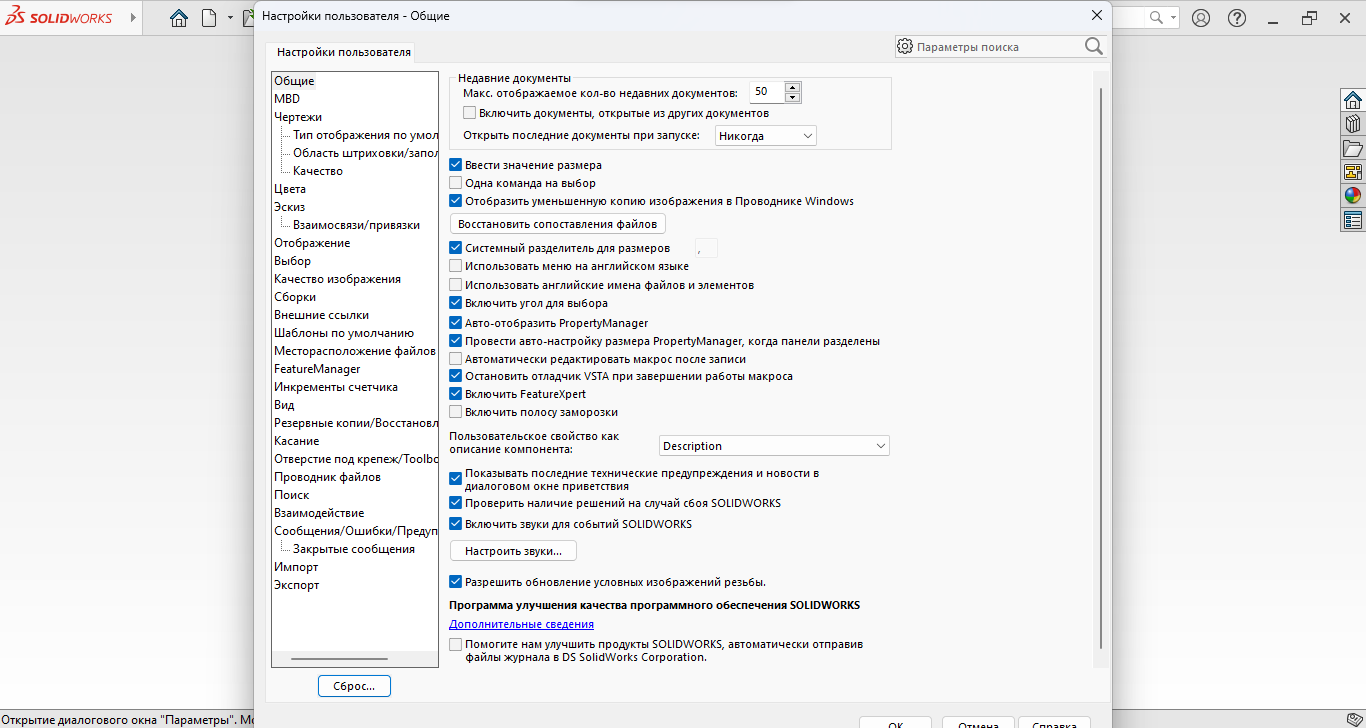Click the magnifier icon in options search
Screen dimensions: 1366x728
click(x=1093, y=46)
